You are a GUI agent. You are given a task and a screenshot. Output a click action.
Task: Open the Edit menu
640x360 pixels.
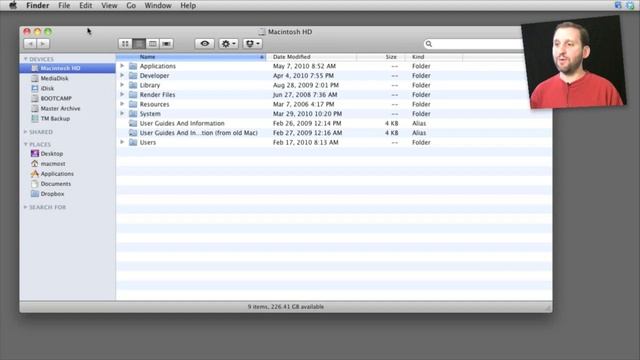tap(86, 5)
